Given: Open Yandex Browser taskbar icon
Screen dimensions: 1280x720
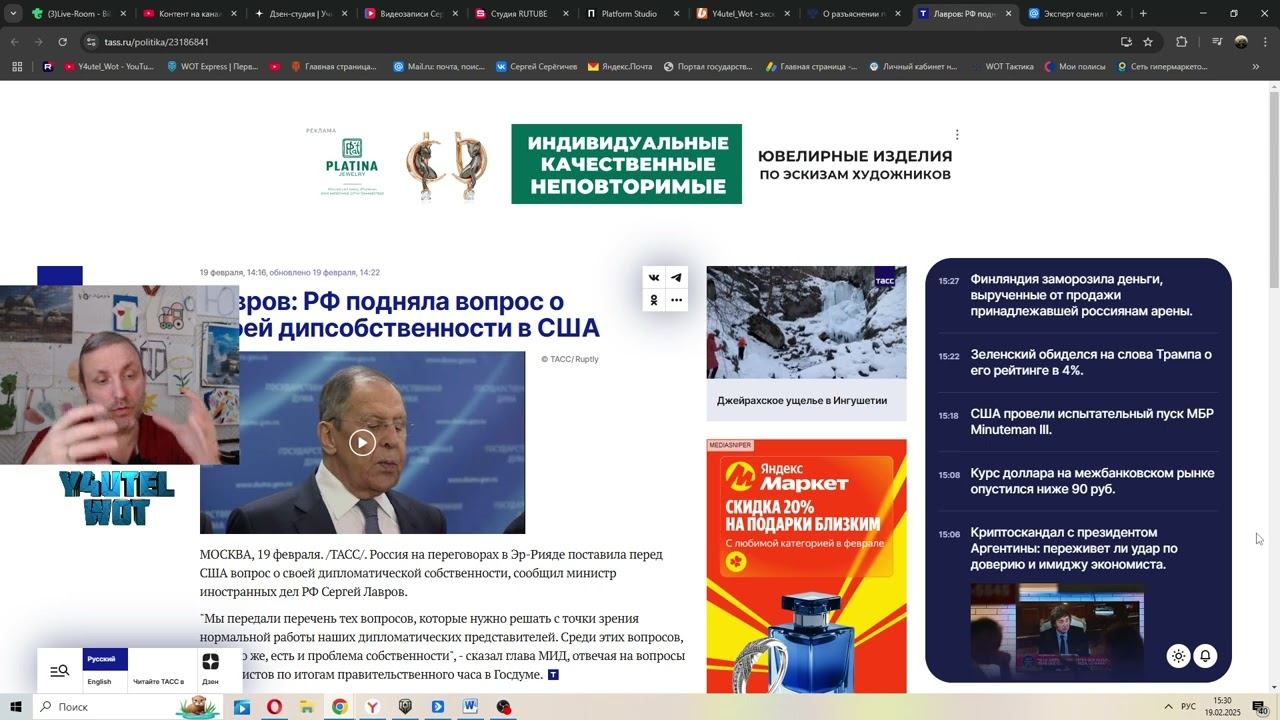Looking at the screenshot, I should coord(372,707).
